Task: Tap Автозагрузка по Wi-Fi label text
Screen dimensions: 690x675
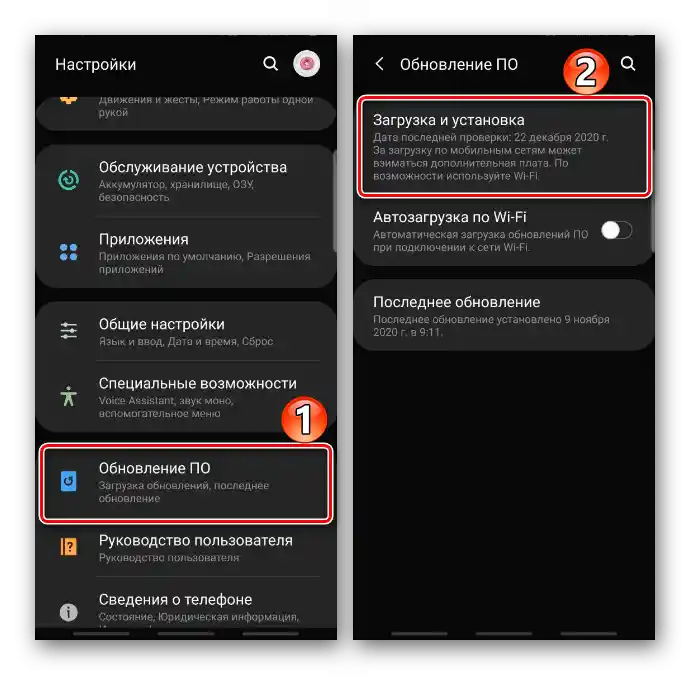Action: coord(450,217)
